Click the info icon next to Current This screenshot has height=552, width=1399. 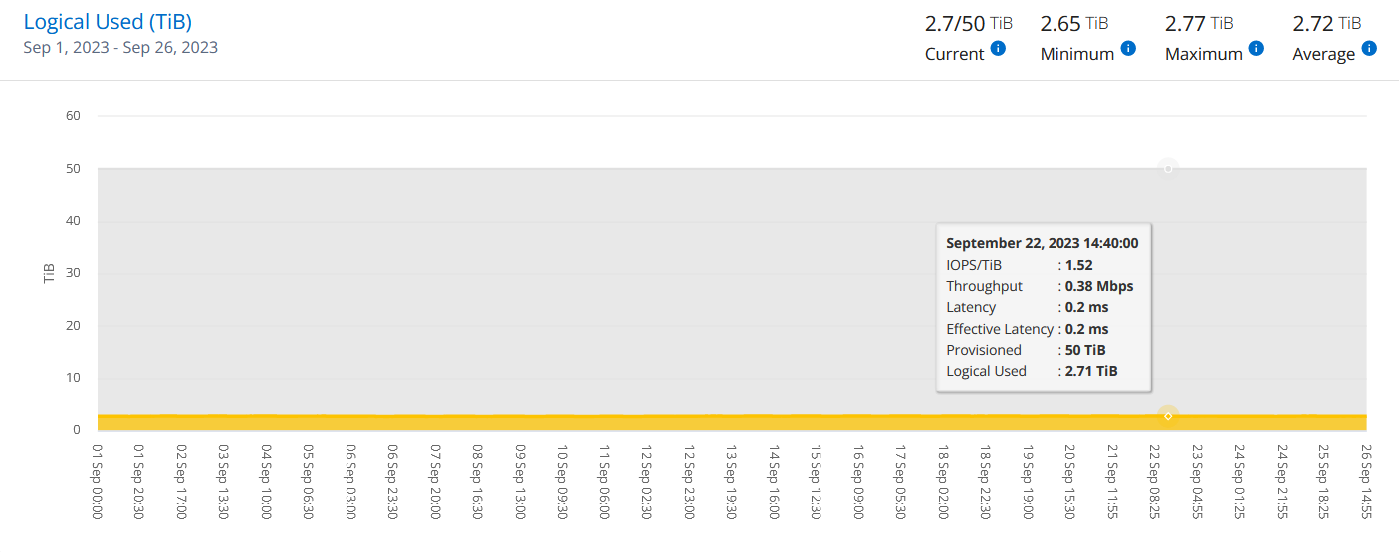click(998, 48)
